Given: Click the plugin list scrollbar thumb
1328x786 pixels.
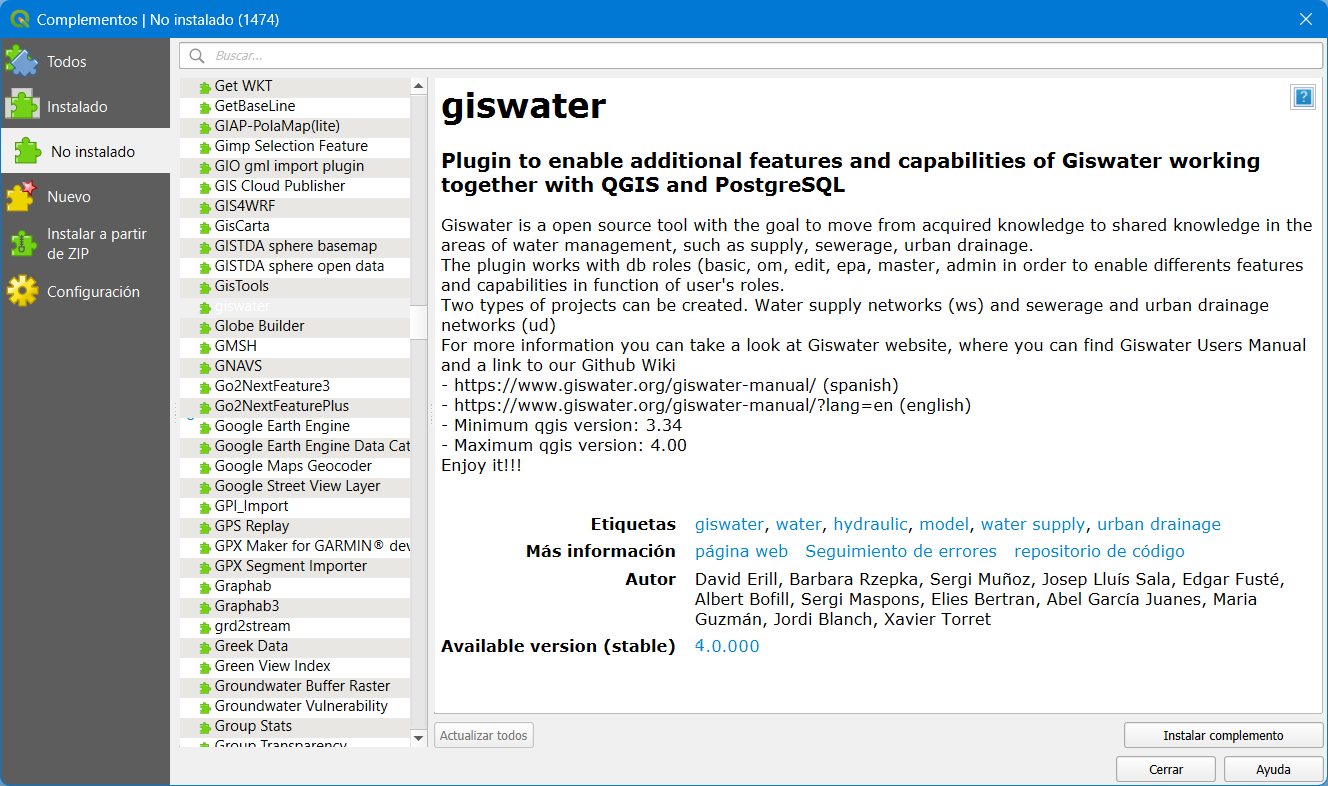Looking at the screenshot, I should coord(419,320).
